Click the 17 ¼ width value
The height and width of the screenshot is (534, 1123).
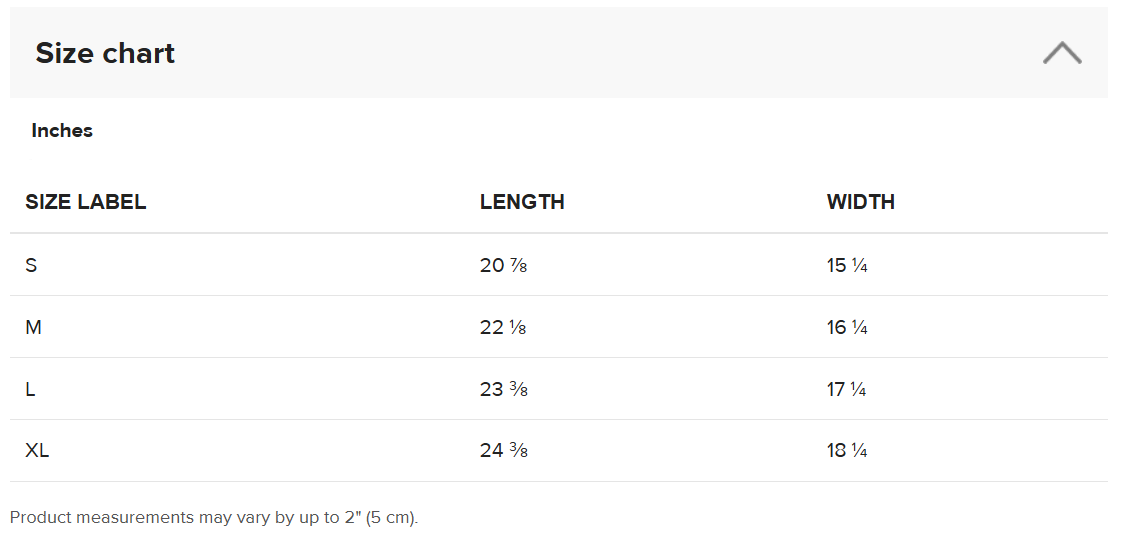tap(846, 390)
